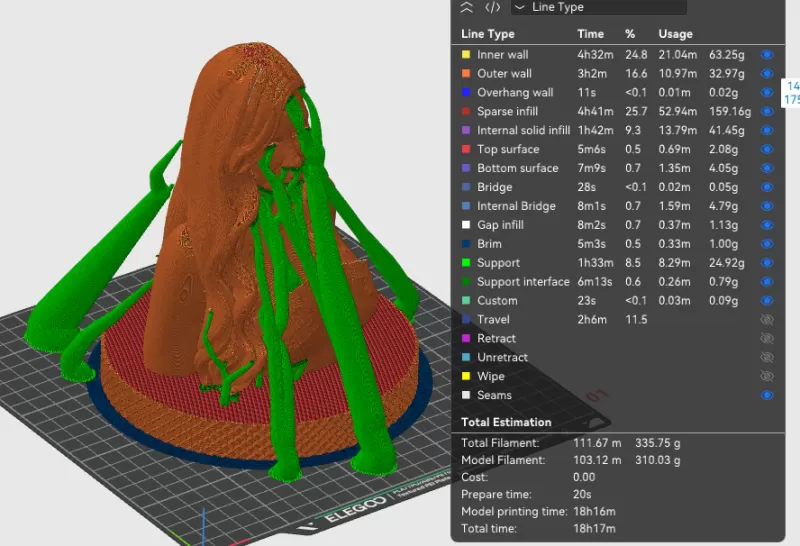Image resolution: width=800 pixels, height=546 pixels.
Task: Toggle Sparse infill visibility eye
Action: [767, 111]
